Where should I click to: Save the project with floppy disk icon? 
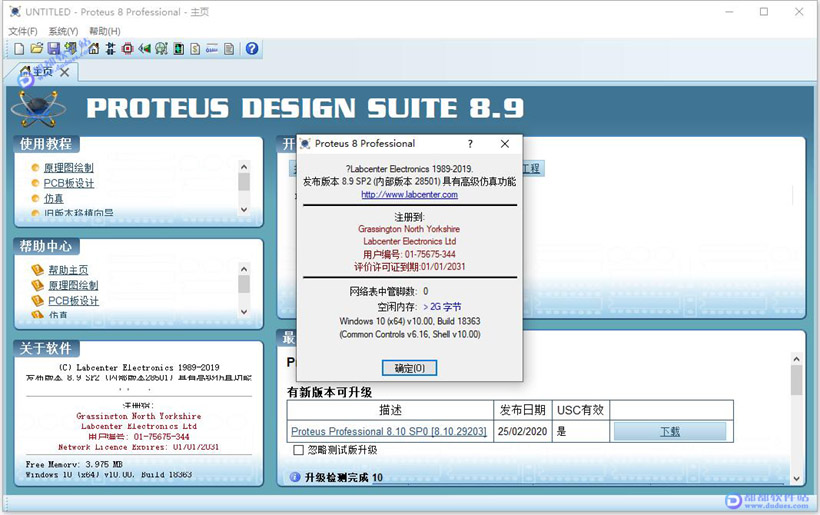click(53, 49)
